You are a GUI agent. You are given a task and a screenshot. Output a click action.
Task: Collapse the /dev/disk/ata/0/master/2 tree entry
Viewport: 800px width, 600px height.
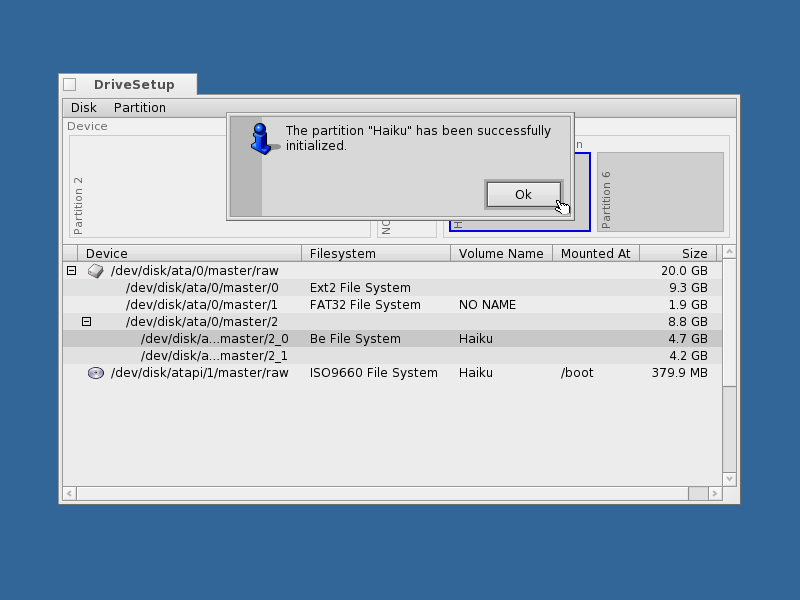[x=87, y=321]
